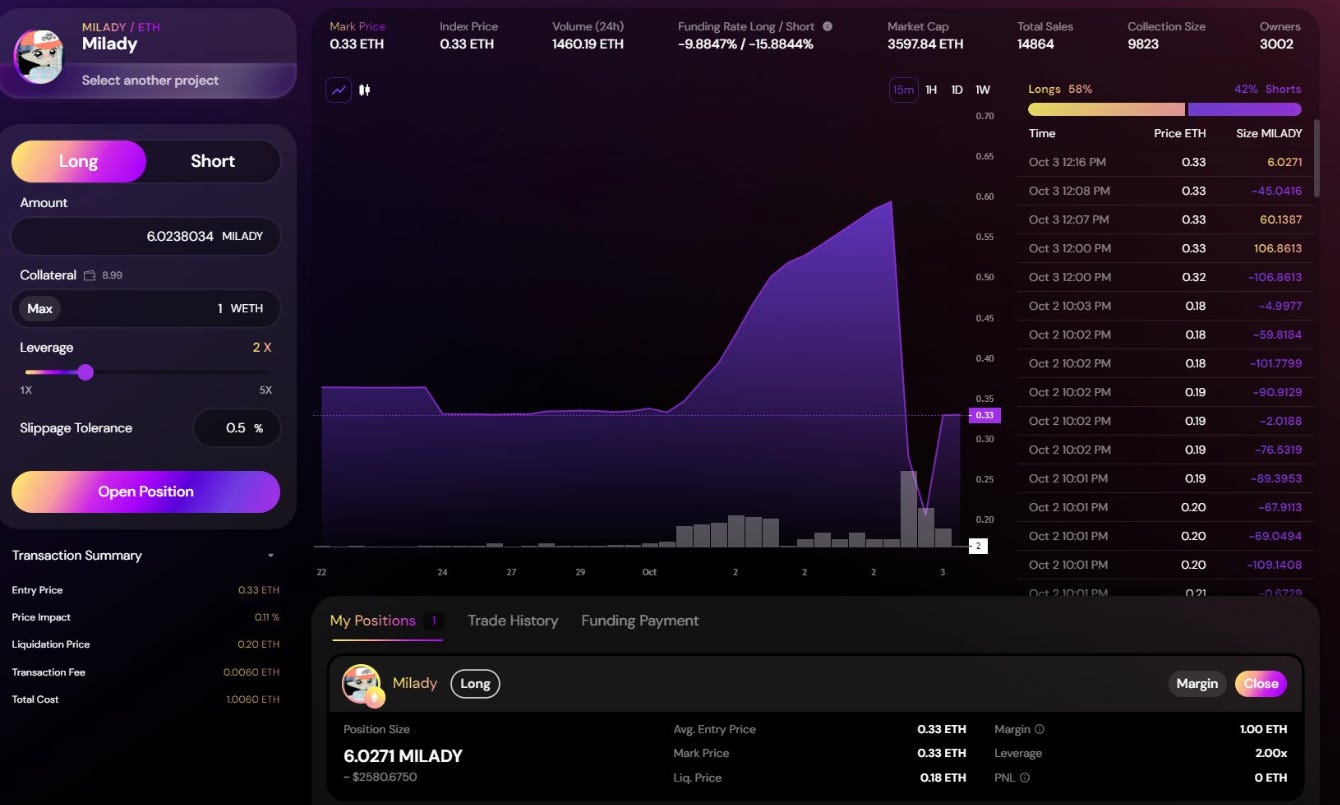The height and width of the screenshot is (805, 1340).
Task: Click the Margin info icon in position
Action: tap(1040, 729)
